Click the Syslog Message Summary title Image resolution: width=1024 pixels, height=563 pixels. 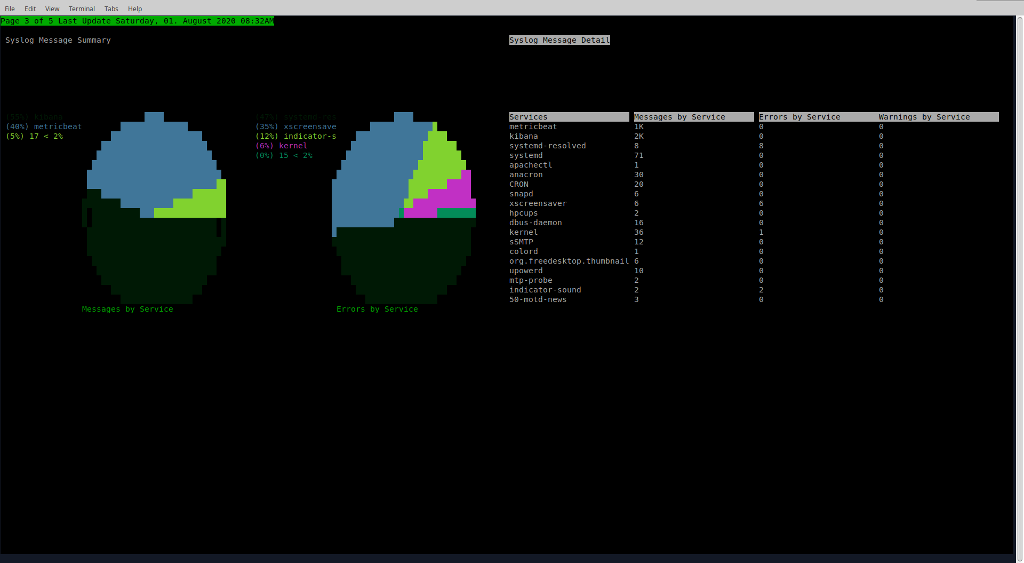pyautogui.click(x=58, y=40)
